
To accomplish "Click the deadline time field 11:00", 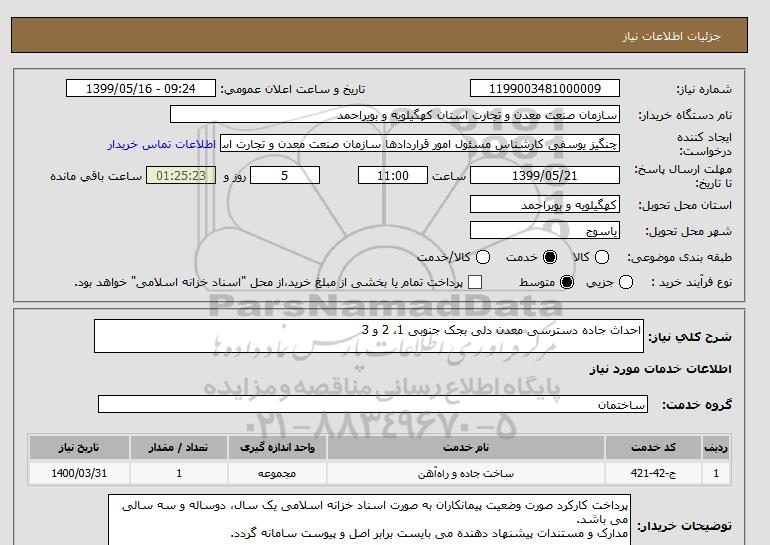I will coord(393,175).
